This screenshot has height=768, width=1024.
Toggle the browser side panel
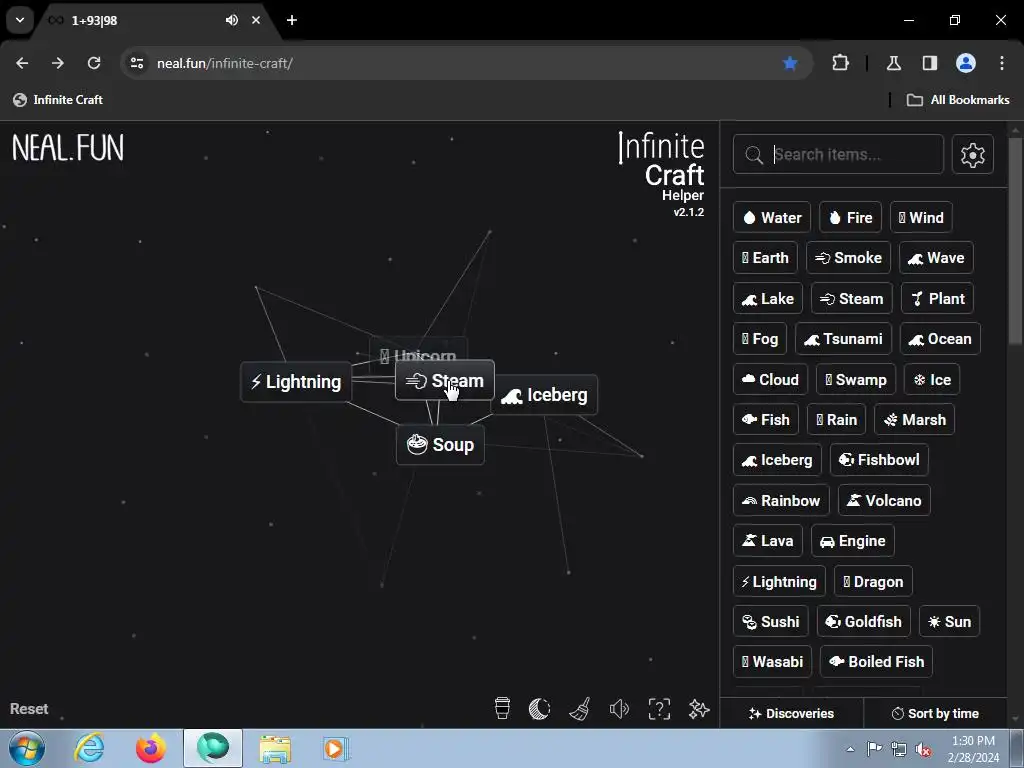[x=930, y=63]
